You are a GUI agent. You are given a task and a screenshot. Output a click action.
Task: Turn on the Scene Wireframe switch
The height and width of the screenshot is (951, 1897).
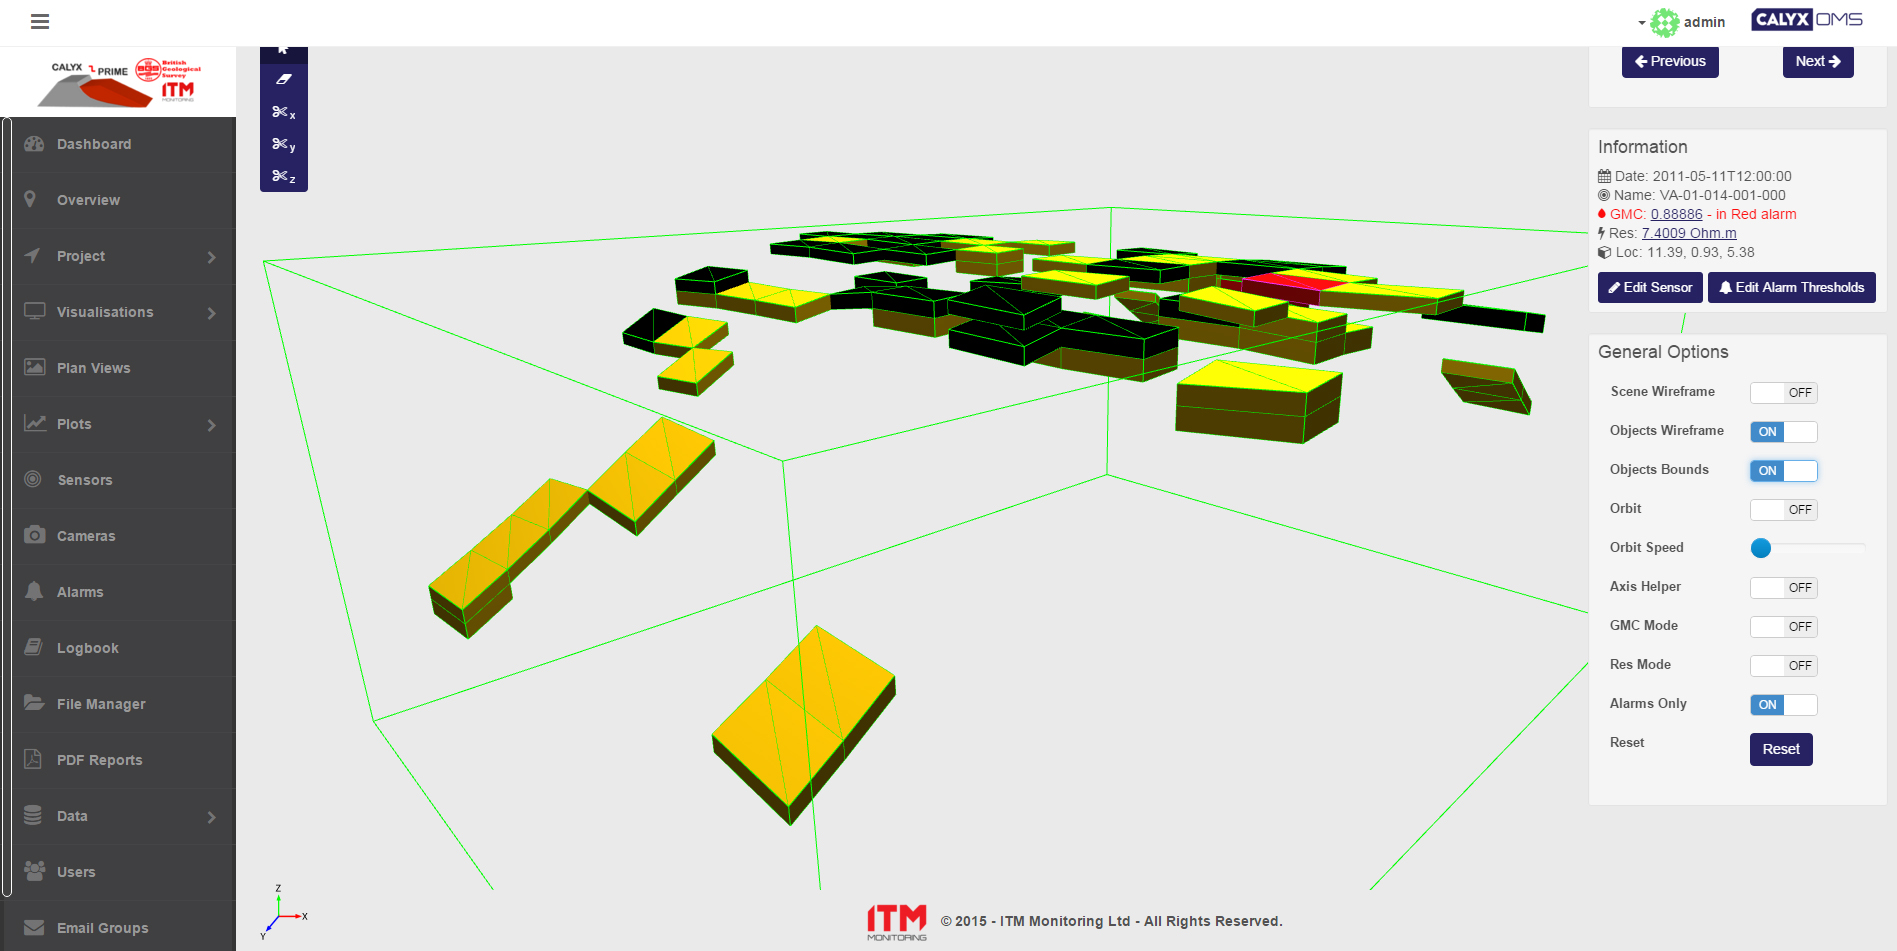click(x=1783, y=393)
